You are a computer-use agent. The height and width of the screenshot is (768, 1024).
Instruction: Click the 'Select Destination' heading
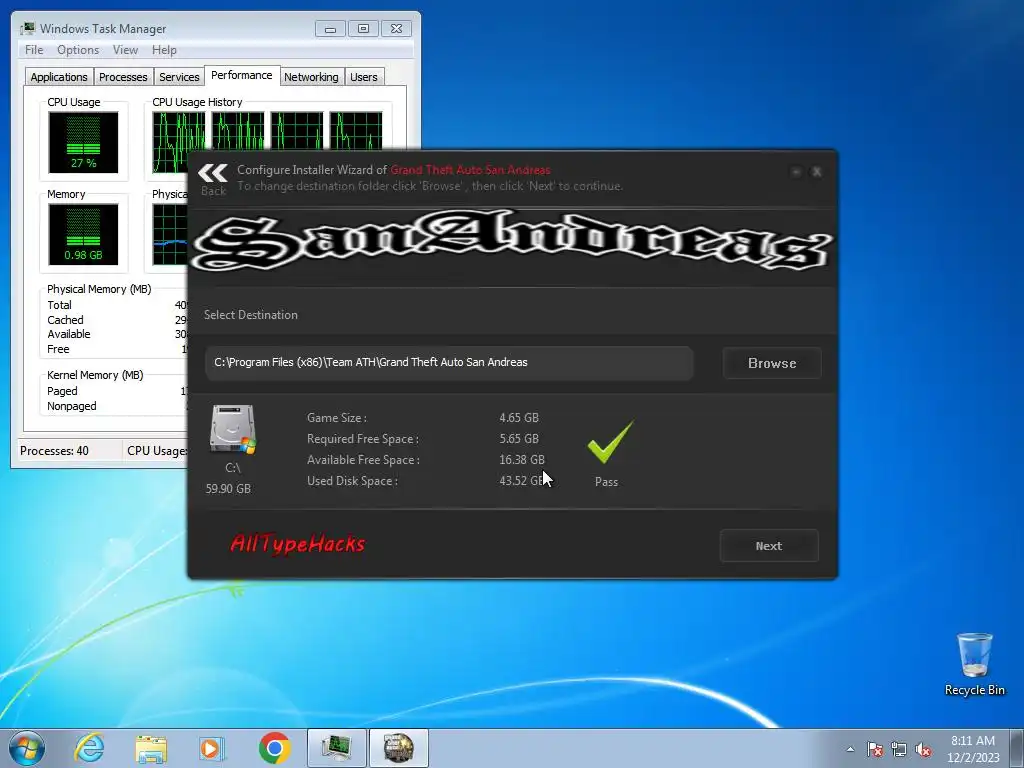point(251,315)
